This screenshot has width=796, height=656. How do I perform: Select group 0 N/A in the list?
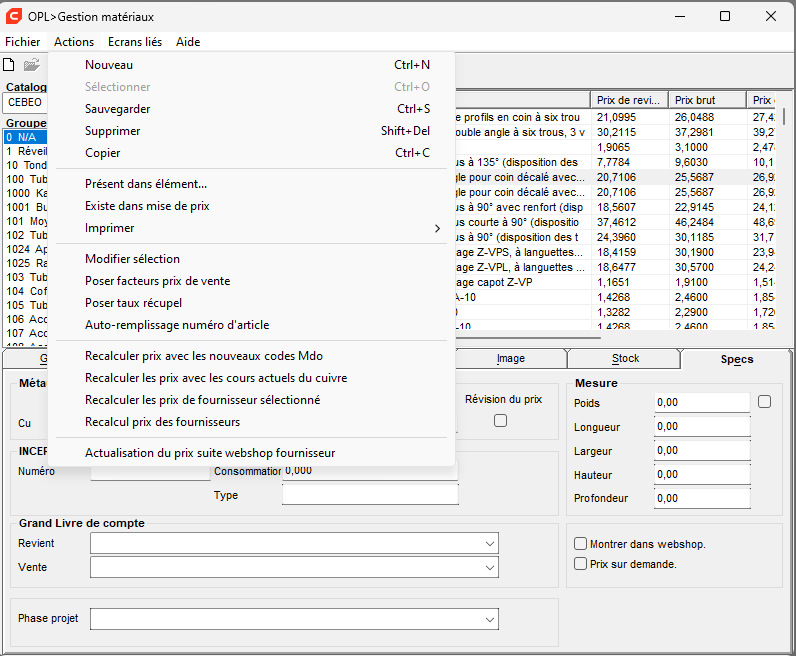tap(26, 137)
